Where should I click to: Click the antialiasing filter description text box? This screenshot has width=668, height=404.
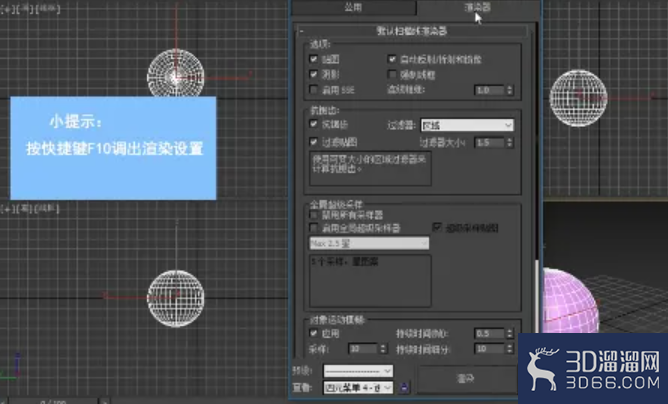(x=370, y=168)
